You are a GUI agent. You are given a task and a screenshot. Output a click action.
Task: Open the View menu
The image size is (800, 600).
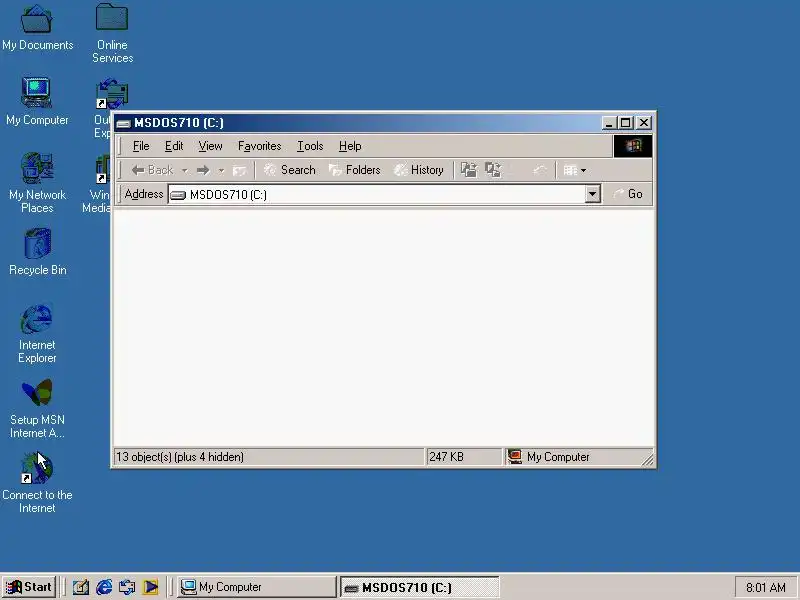210,146
